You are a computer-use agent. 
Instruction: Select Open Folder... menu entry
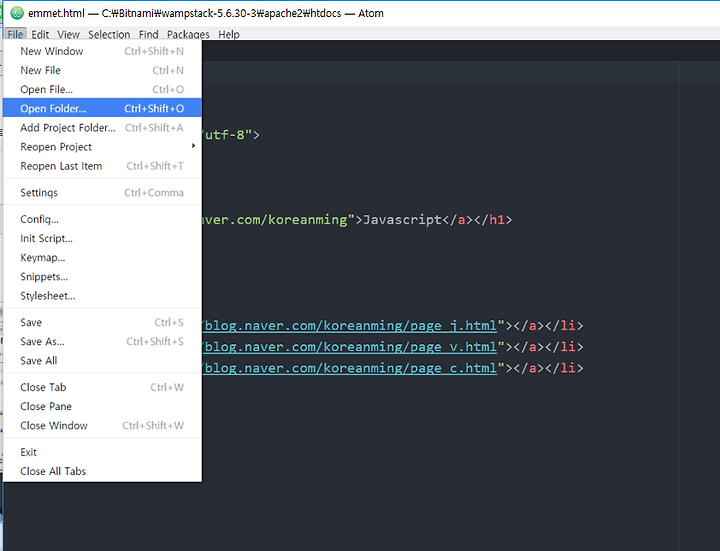[102, 108]
